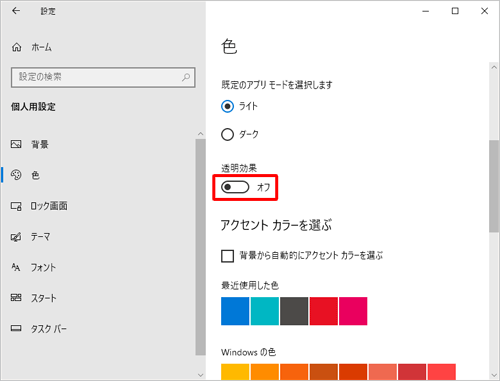
Task: Minimize the settings window
Action: 426,11
